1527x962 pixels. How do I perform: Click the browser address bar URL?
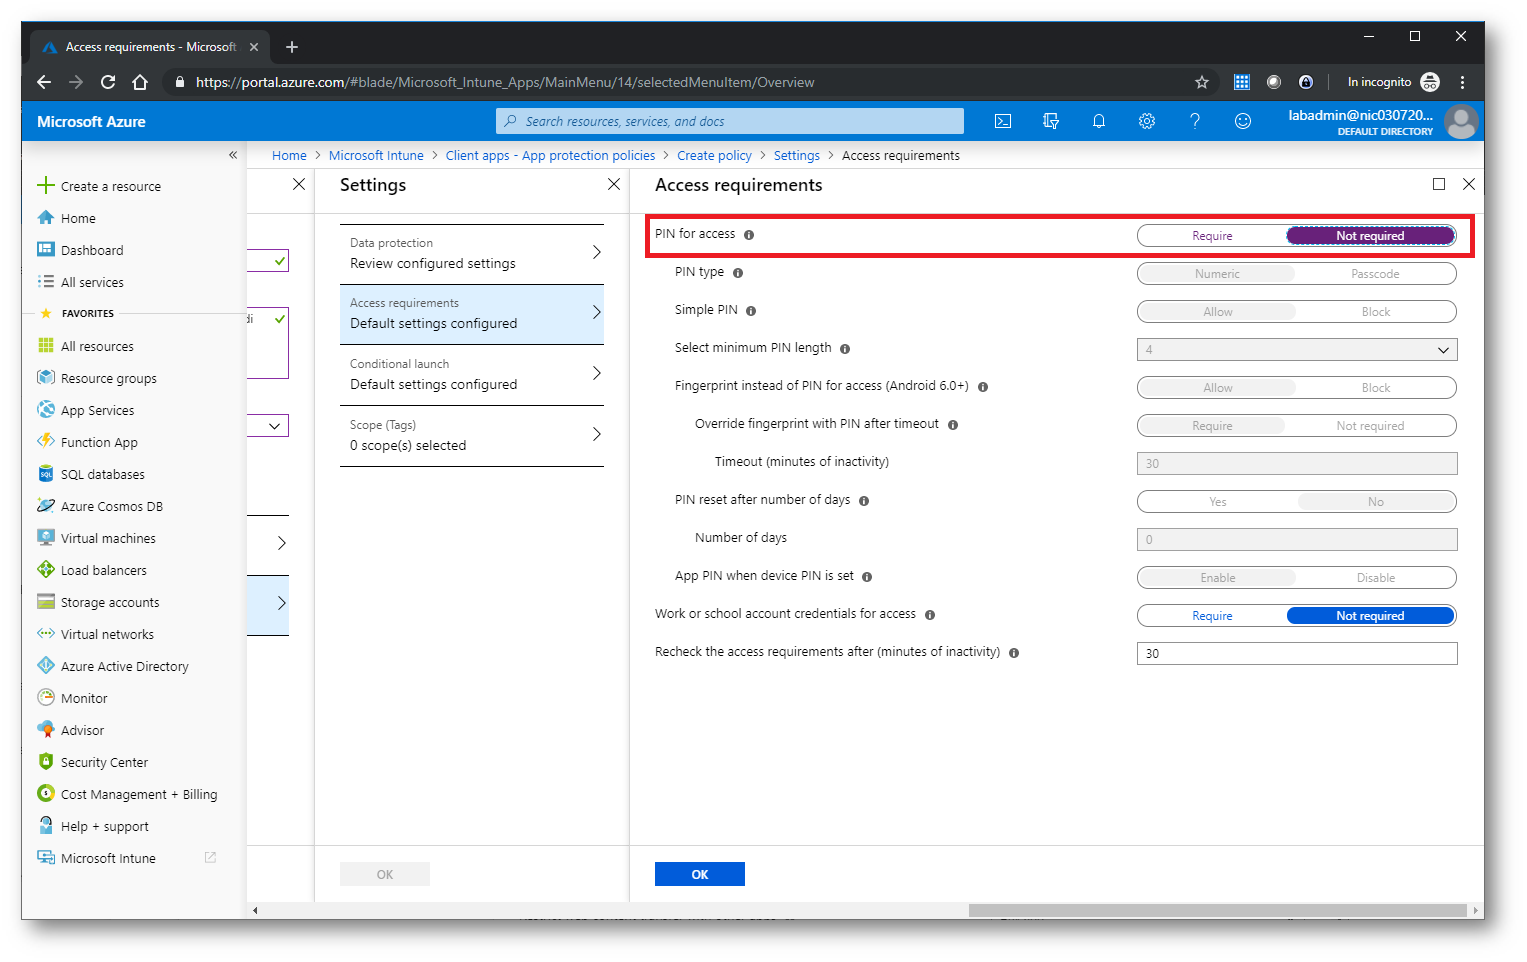(505, 82)
